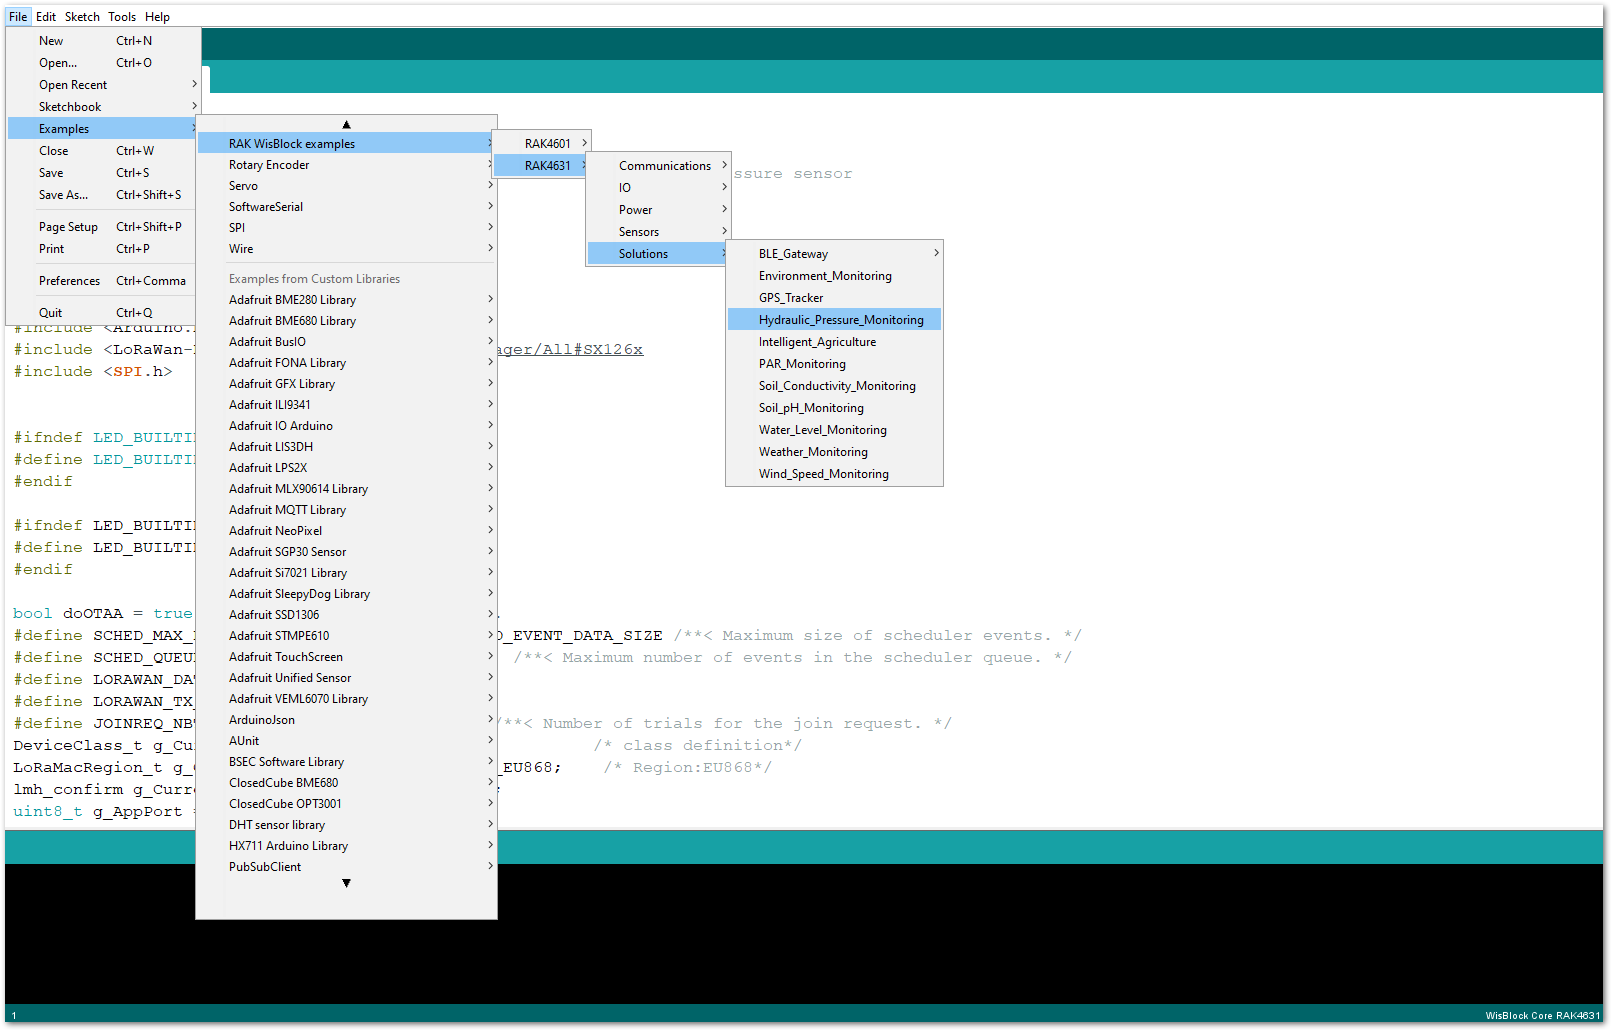This screenshot has width=1612, height=1031.
Task: Open ArduinoJson examples
Action: tap(346, 720)
